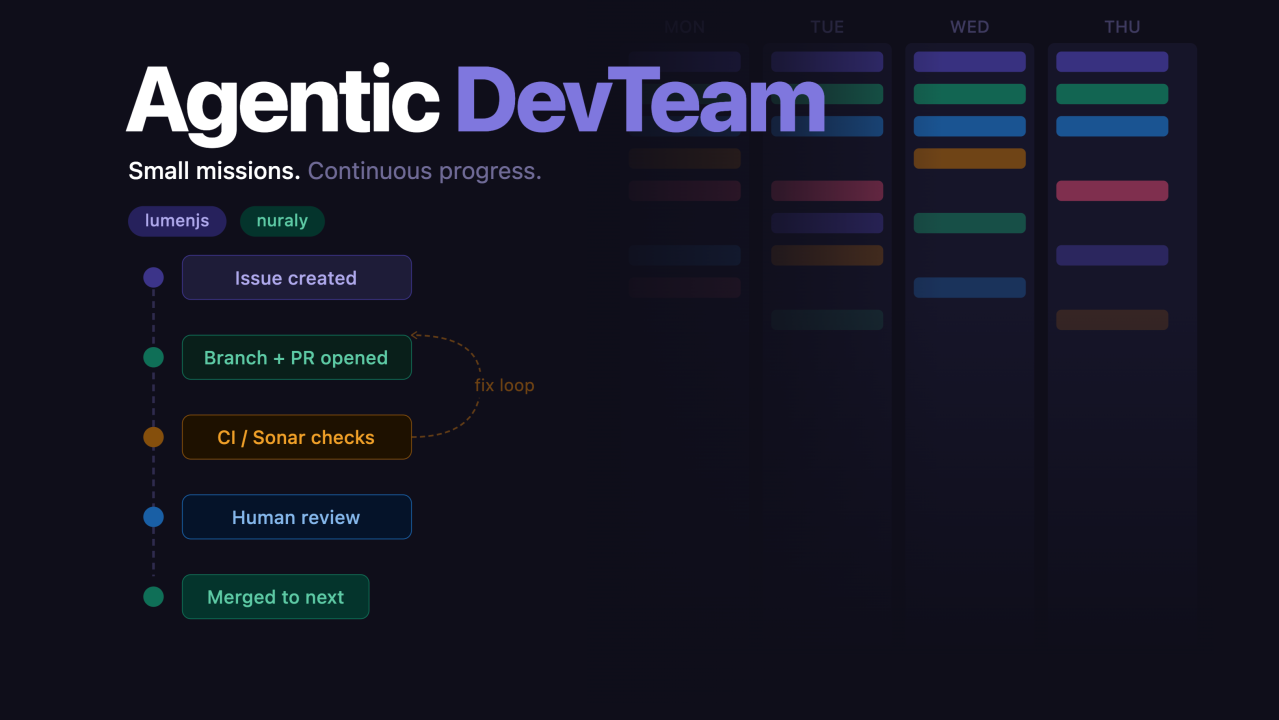Select the MON column header
Screen dimensions: 1279x720
click(x=685, y=27)
